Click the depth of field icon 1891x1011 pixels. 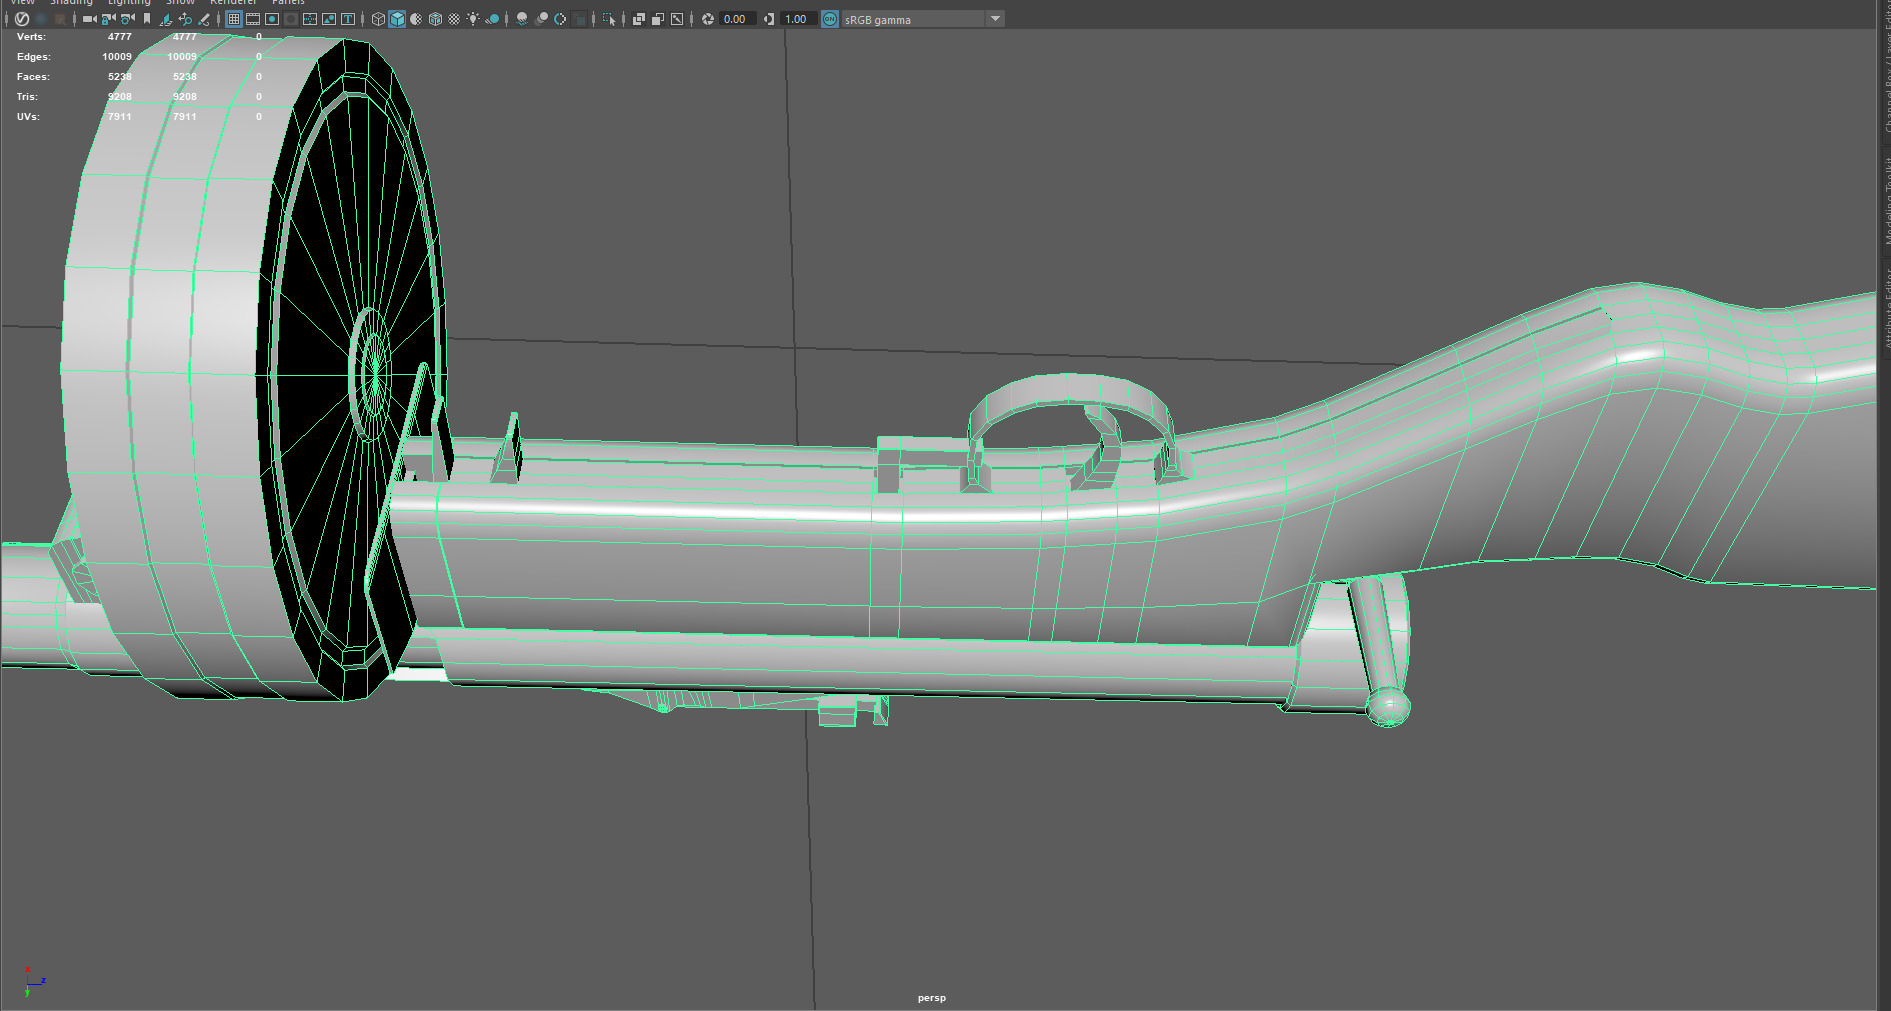[x=579, y=19]
